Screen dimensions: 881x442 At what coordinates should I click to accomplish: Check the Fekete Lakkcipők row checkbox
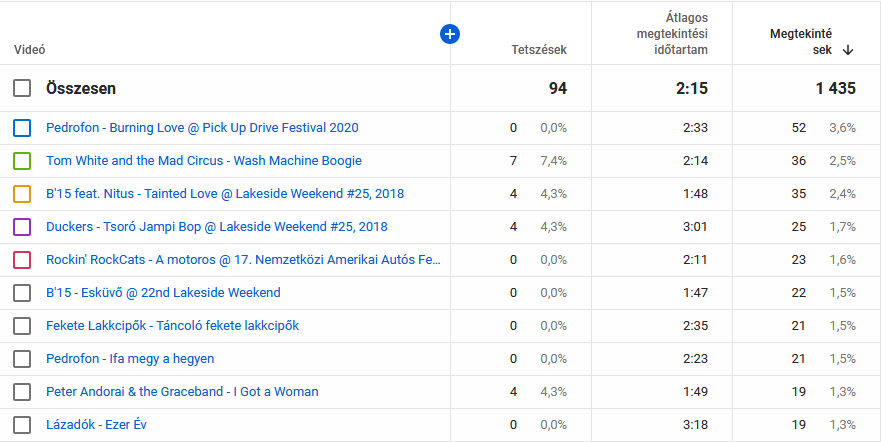22,326
